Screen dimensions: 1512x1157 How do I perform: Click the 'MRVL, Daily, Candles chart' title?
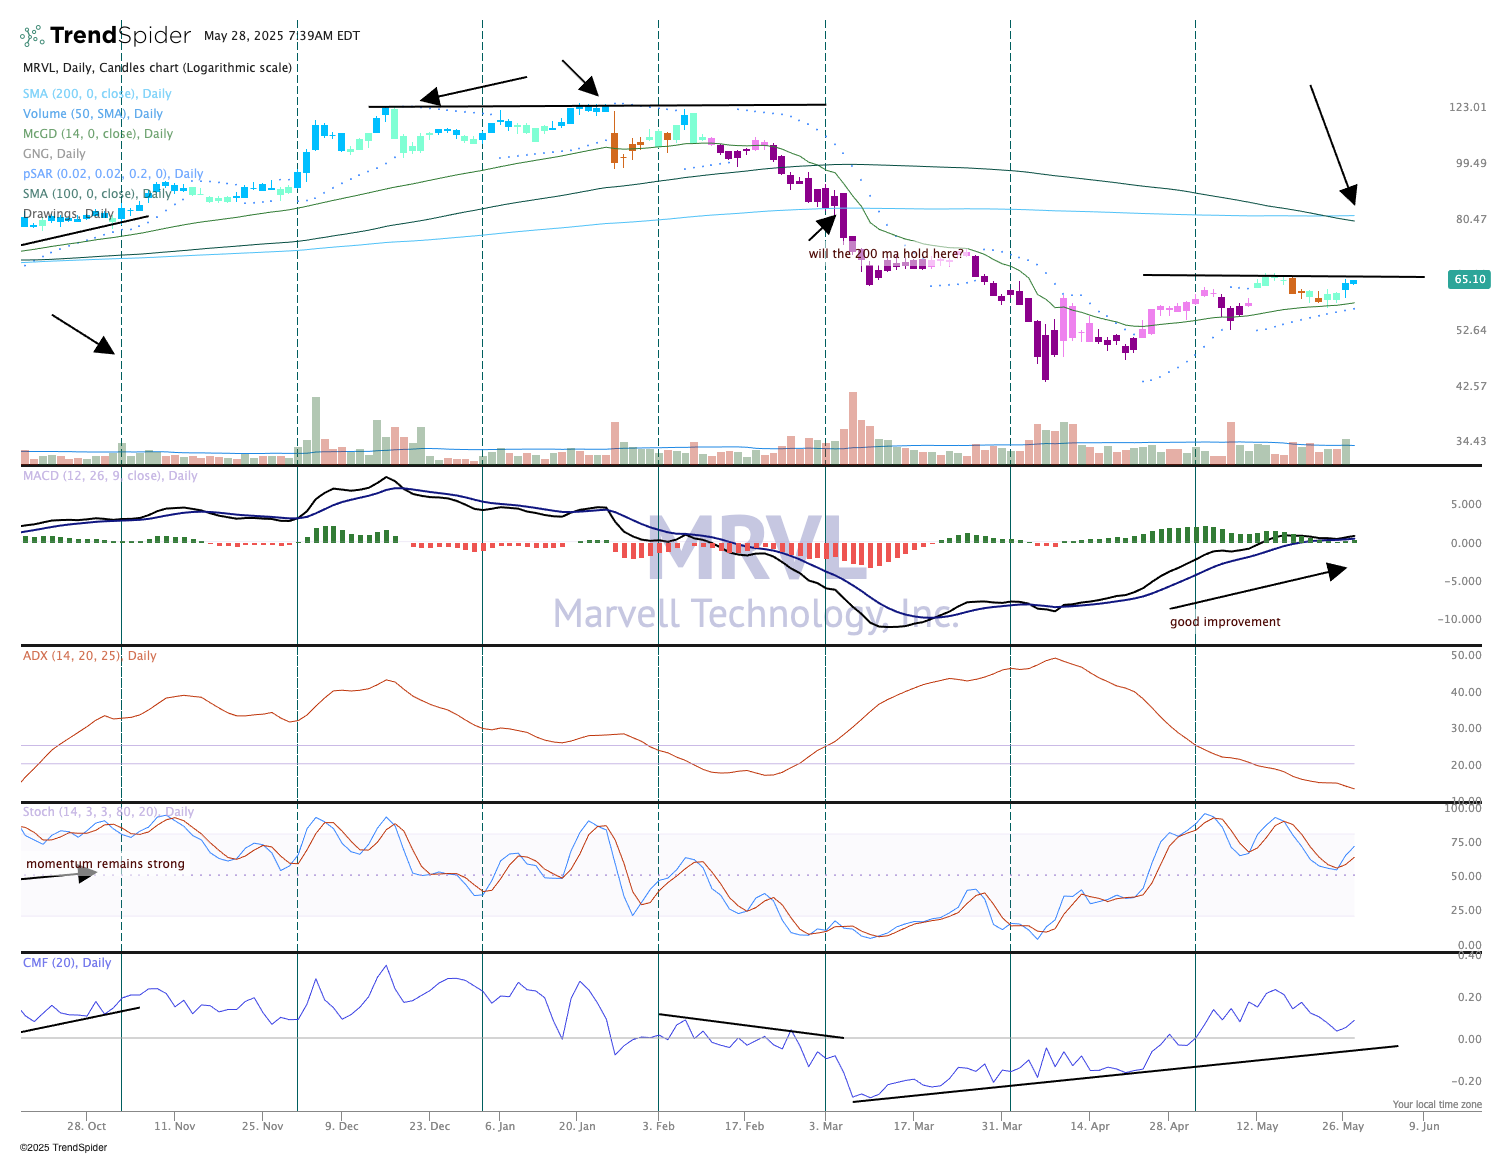tap(157, 68)
